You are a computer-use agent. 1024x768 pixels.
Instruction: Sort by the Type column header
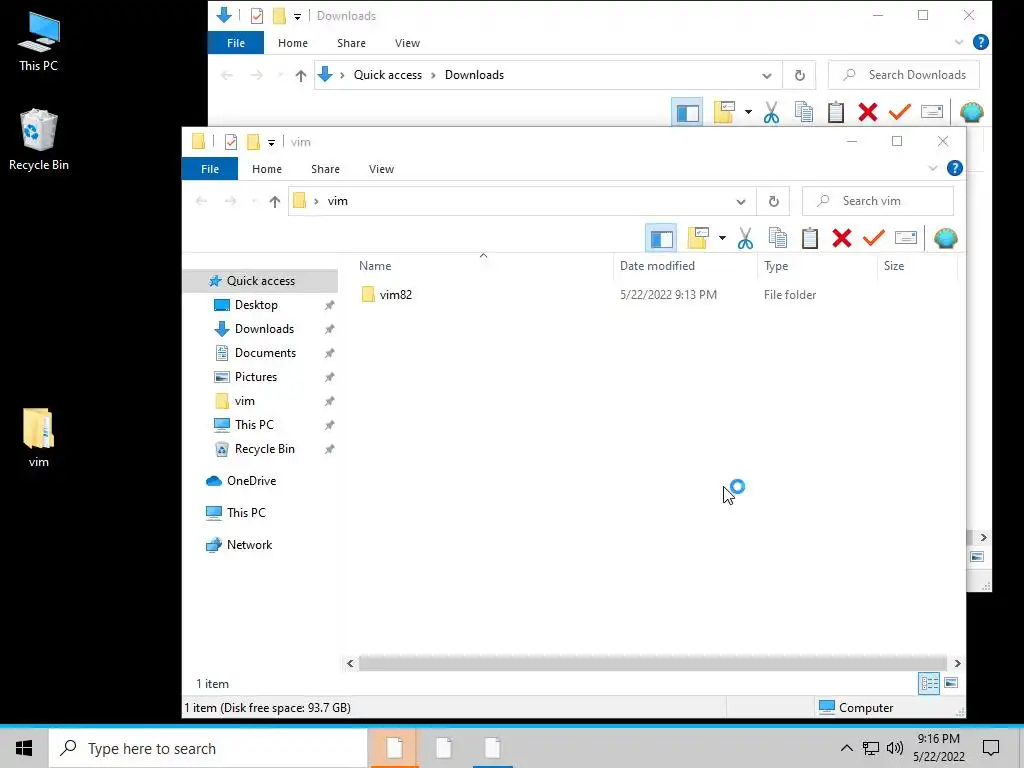click(776, 266)
